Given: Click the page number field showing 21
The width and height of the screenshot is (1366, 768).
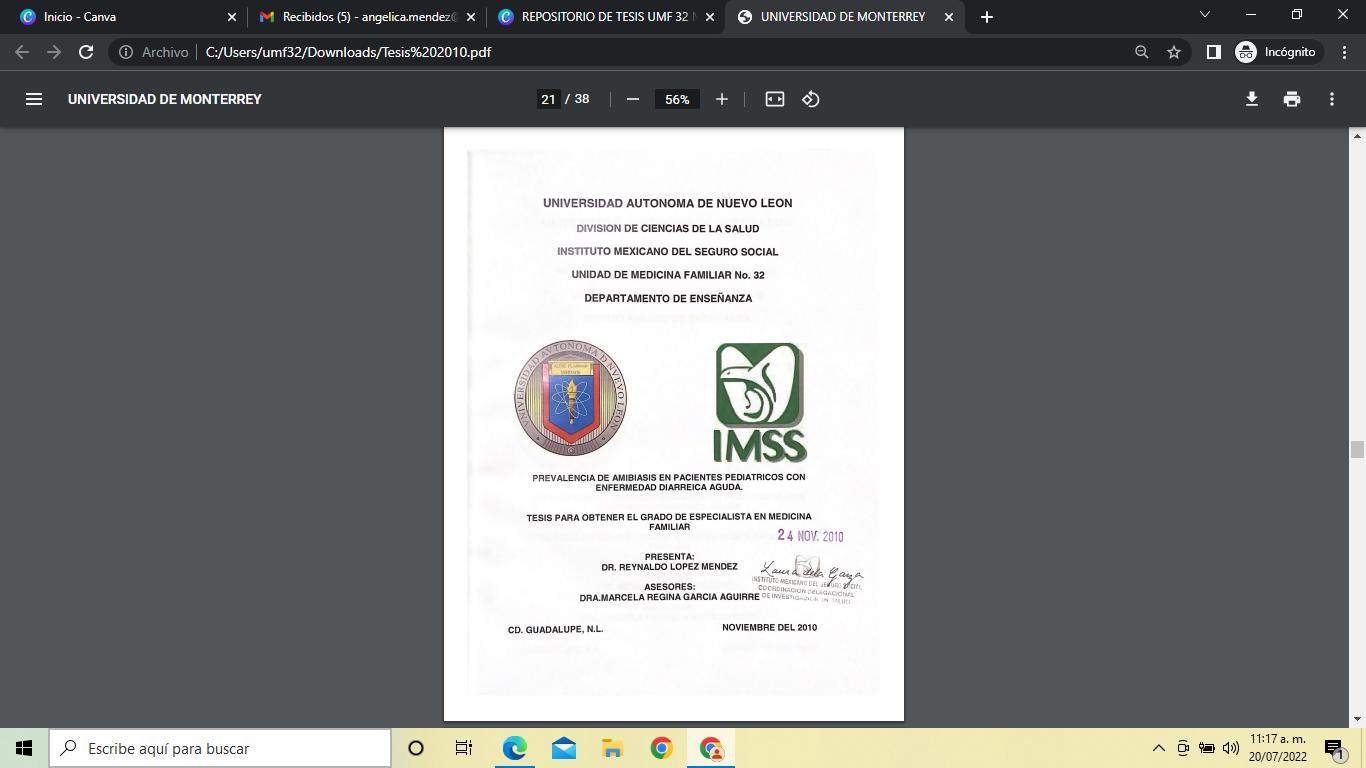Looking at the screenshot, I should coord(548,99).
